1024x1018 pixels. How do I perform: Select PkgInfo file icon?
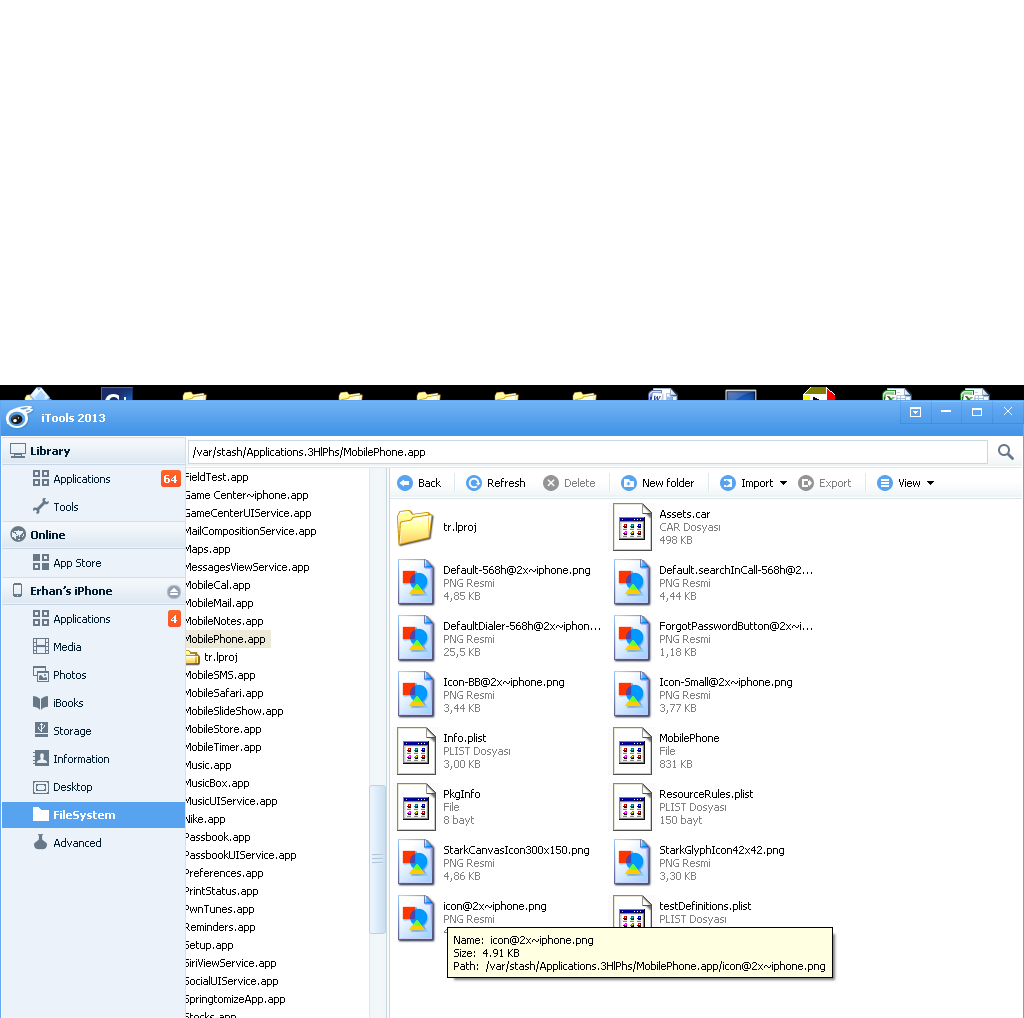[415, 807]
